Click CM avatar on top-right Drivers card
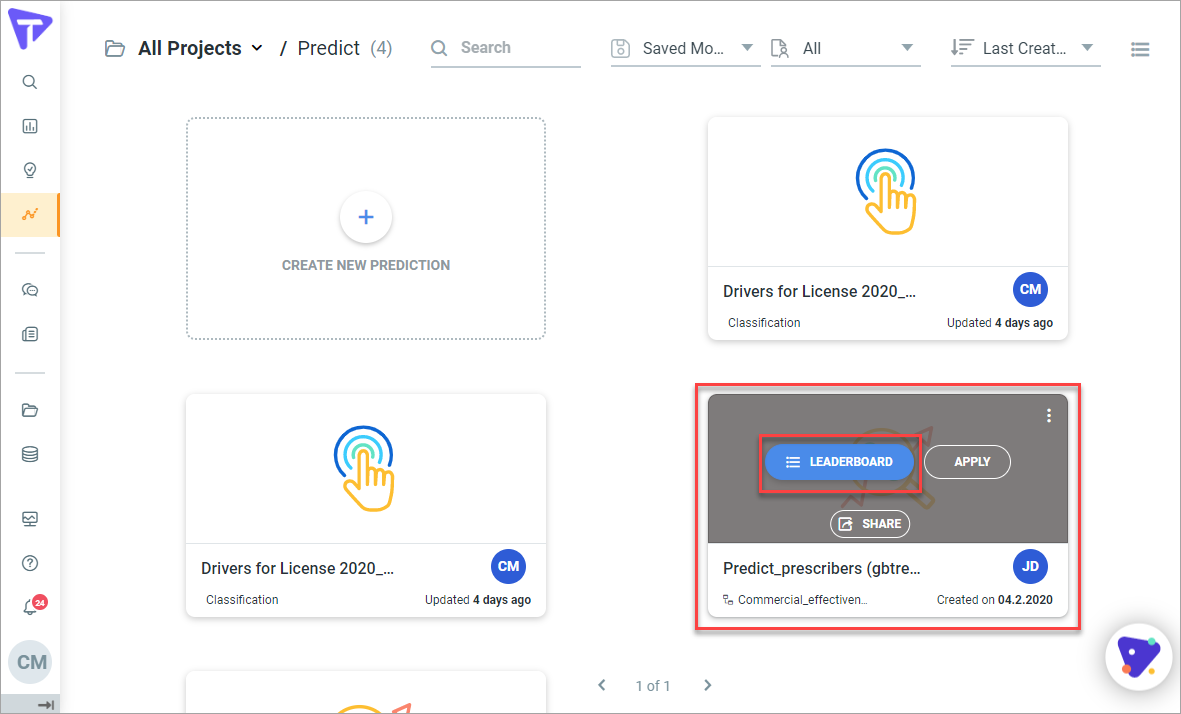Viewport: 1181px width, 714px height. point(1030,289)
